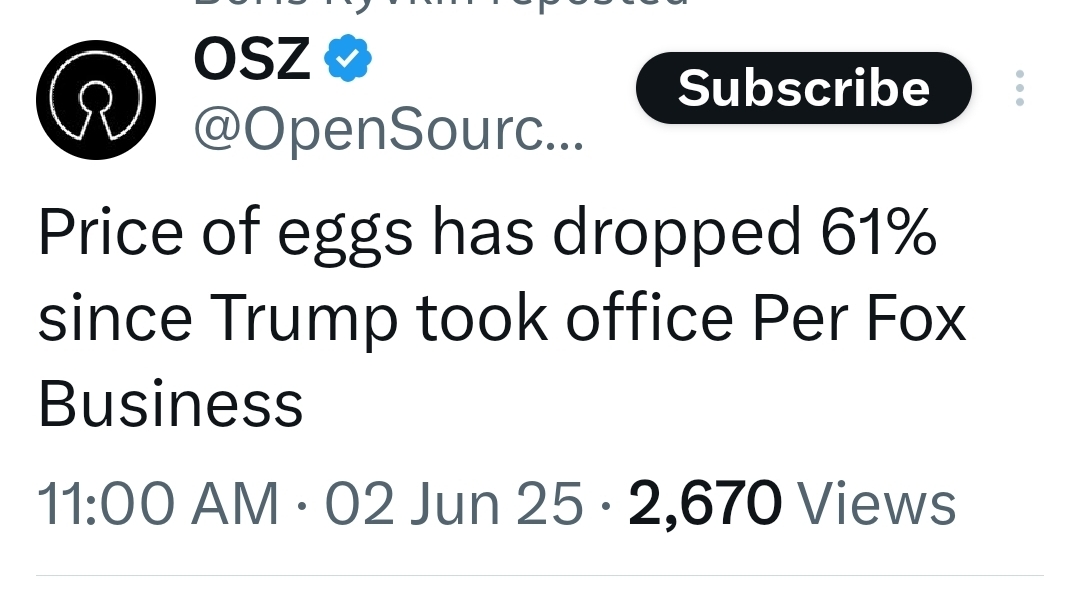Screen dimensions: 1080x589
Task: Click the 11:00 AM timestamp
Action: [x=158, y=504]
